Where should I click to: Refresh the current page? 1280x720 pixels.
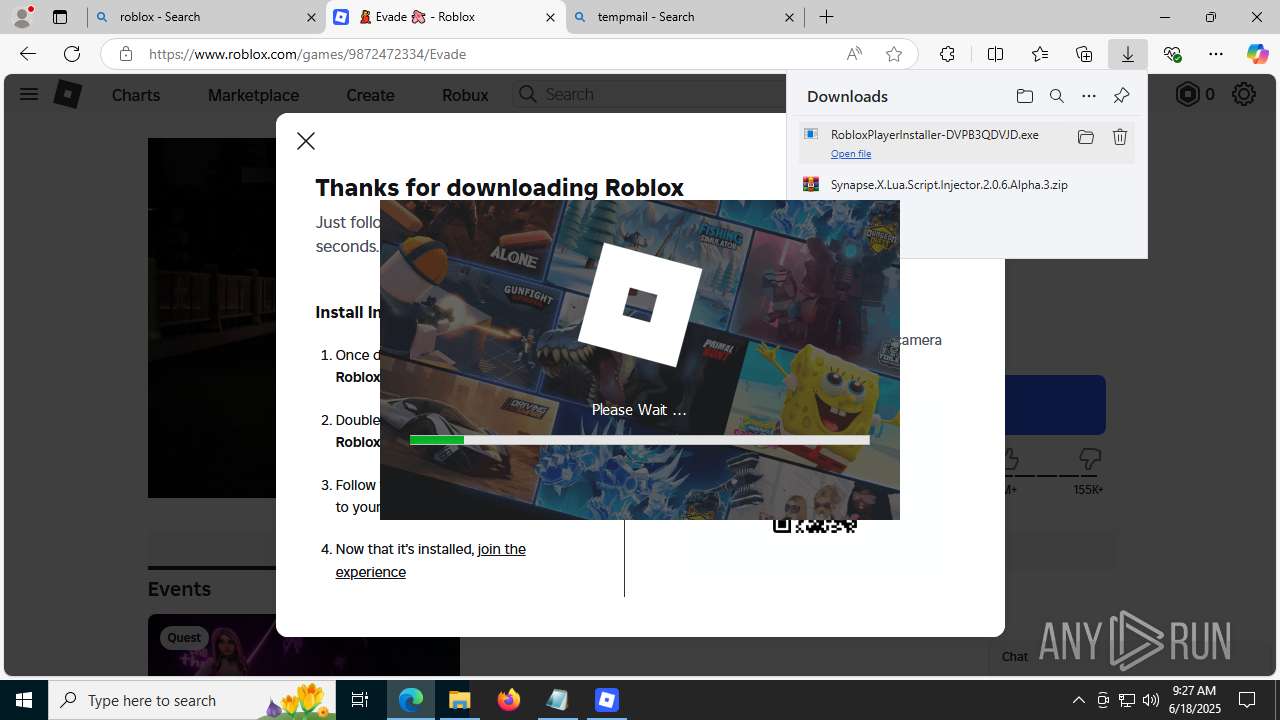click(x=72, y=54)
